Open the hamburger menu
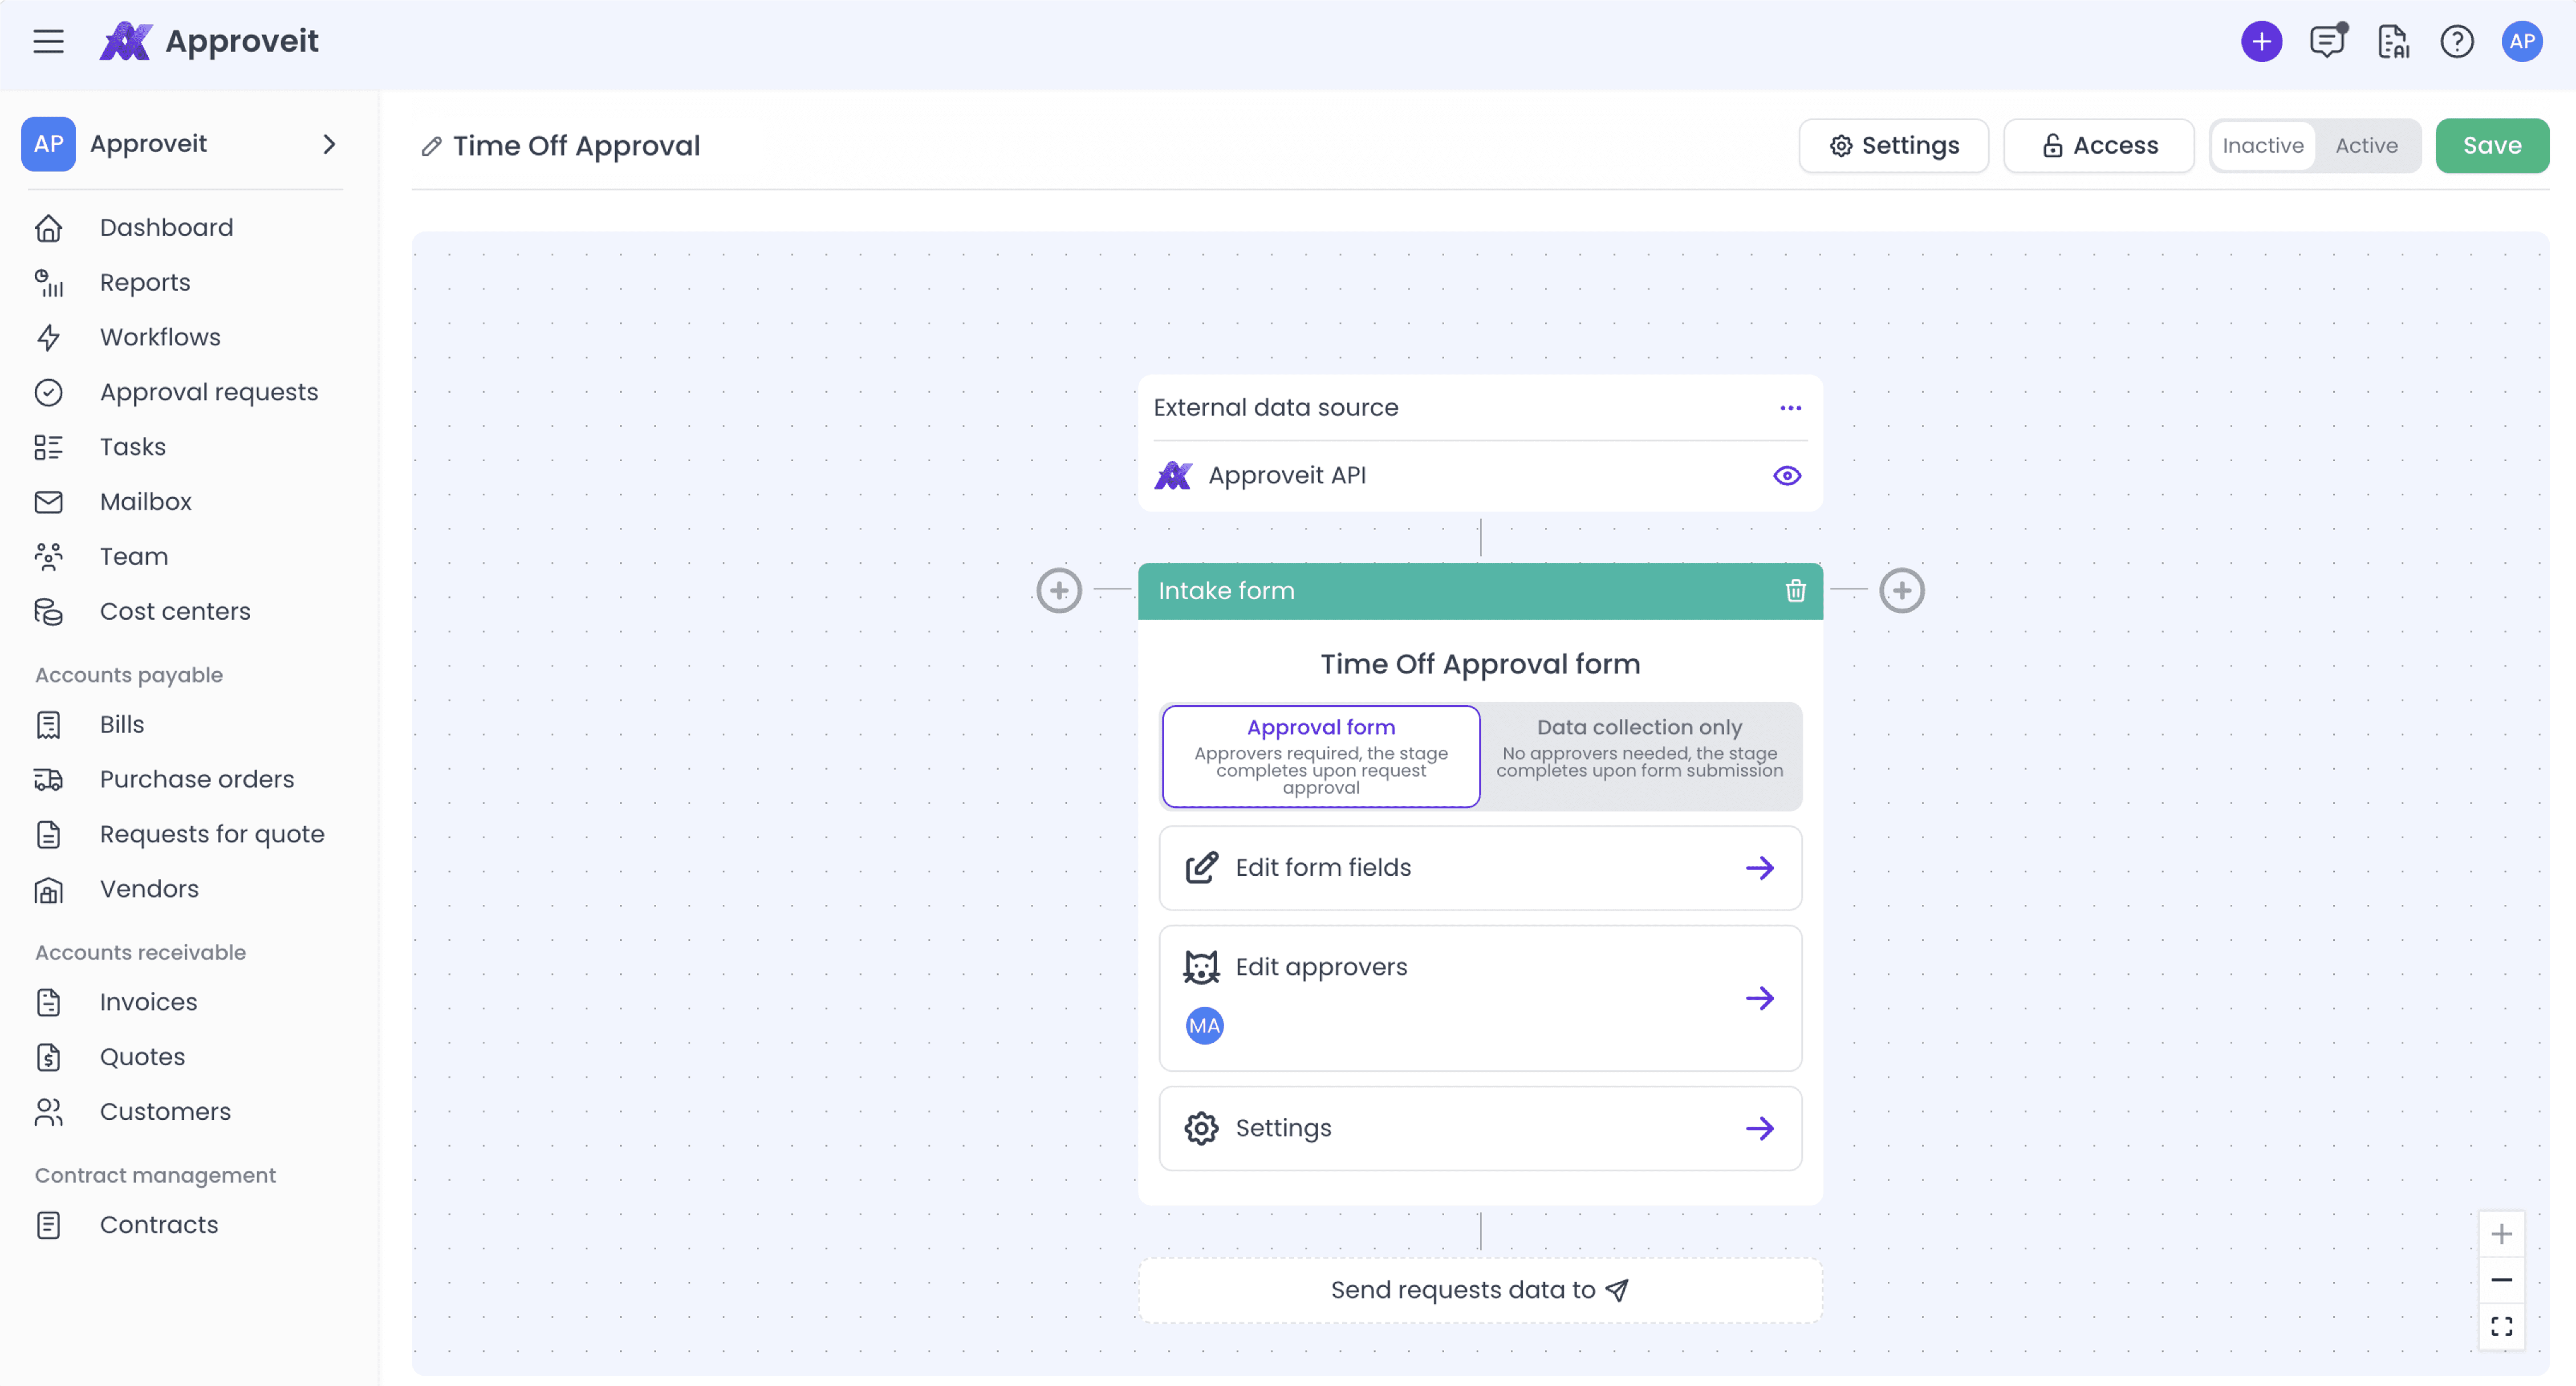Screen dimensions: 2576x1386 tap(48, 41)
